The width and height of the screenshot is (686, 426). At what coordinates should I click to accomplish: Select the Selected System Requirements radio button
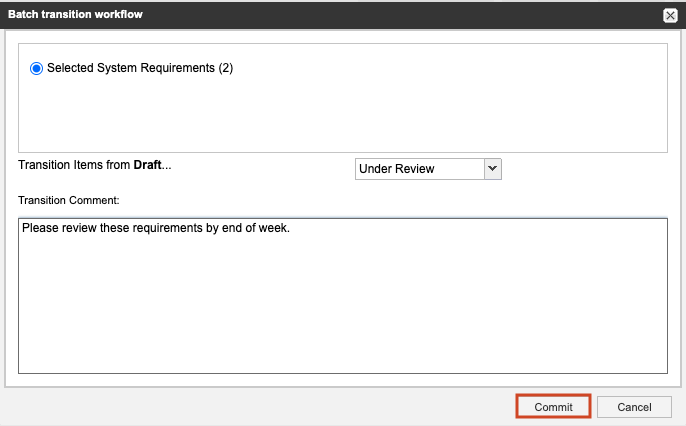click(x=37, y=69)
